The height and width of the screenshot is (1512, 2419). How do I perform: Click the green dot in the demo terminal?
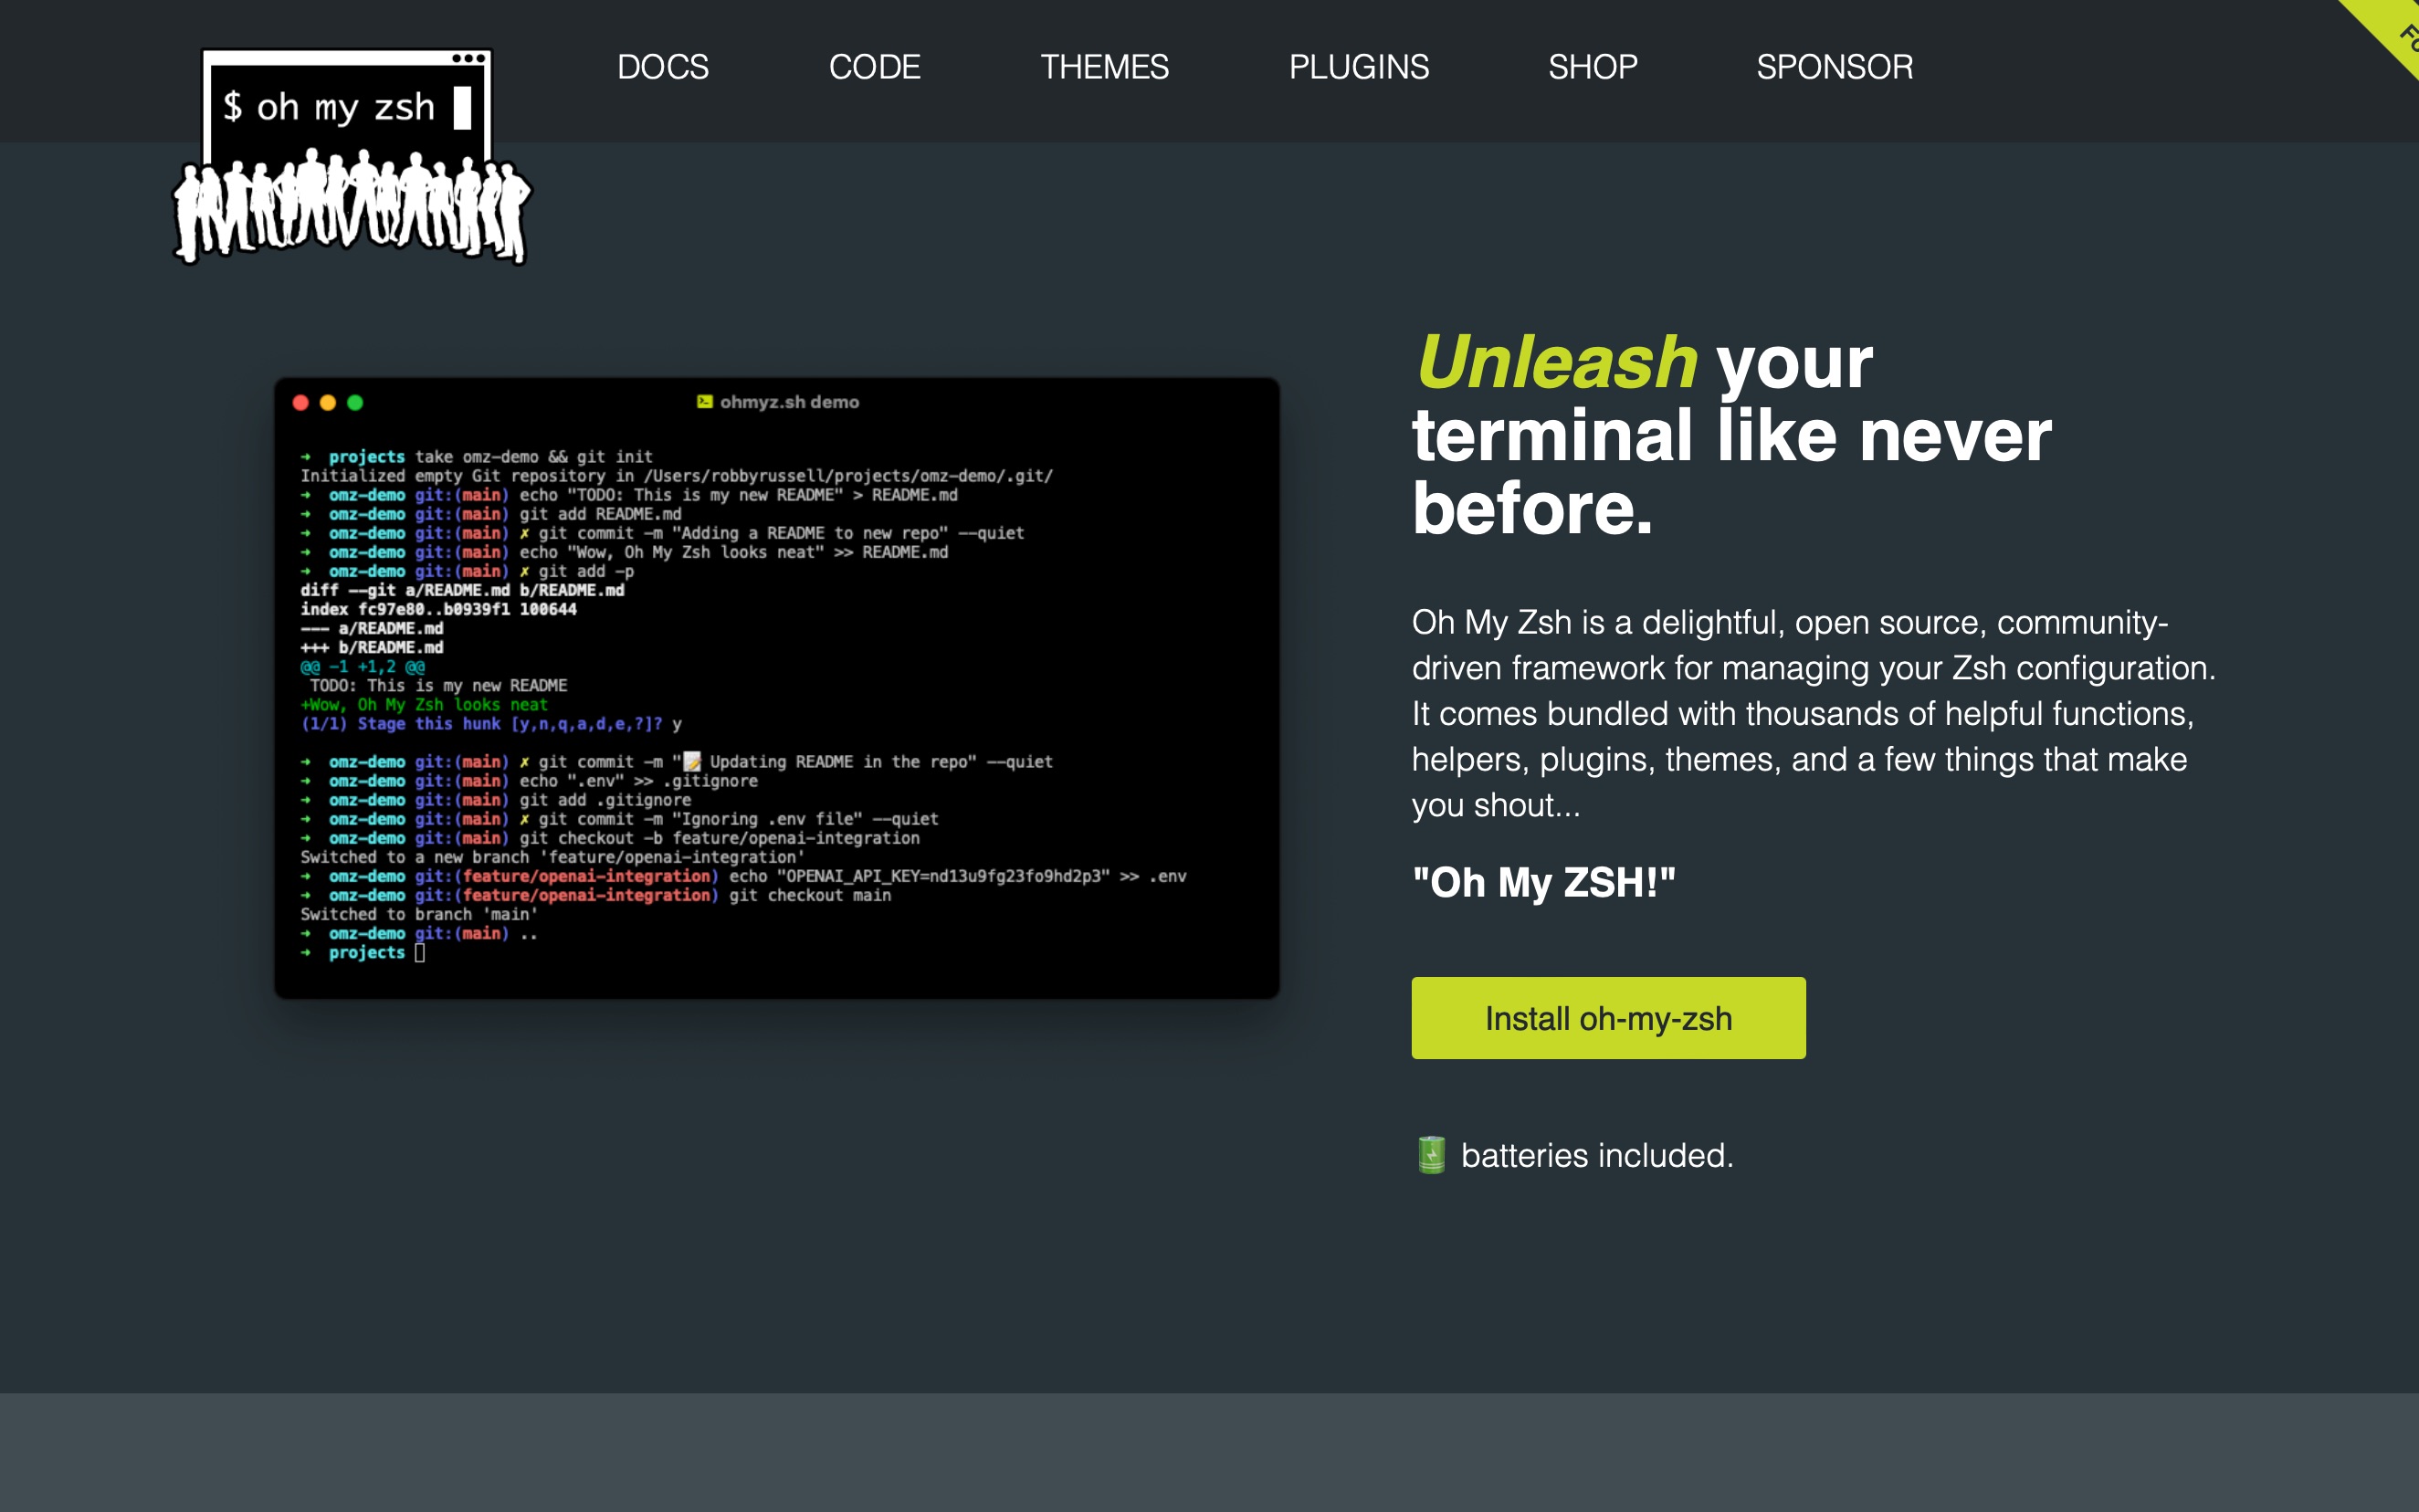pos(355,402)
